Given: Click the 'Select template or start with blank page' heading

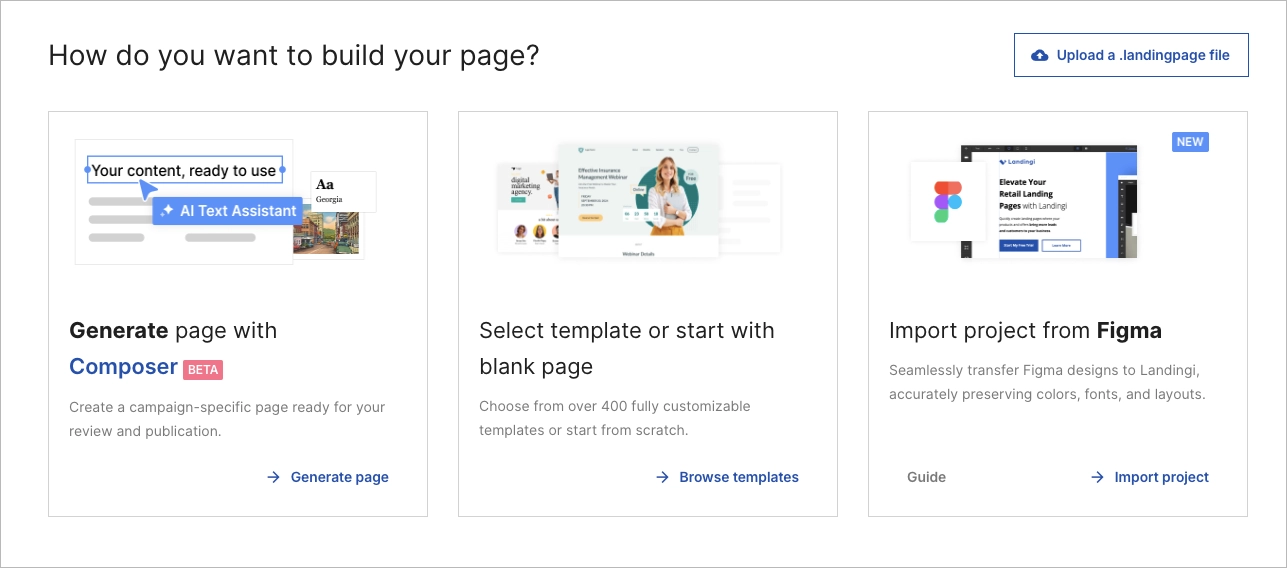Looking at the screenshot, I should [x=627, y=348].
